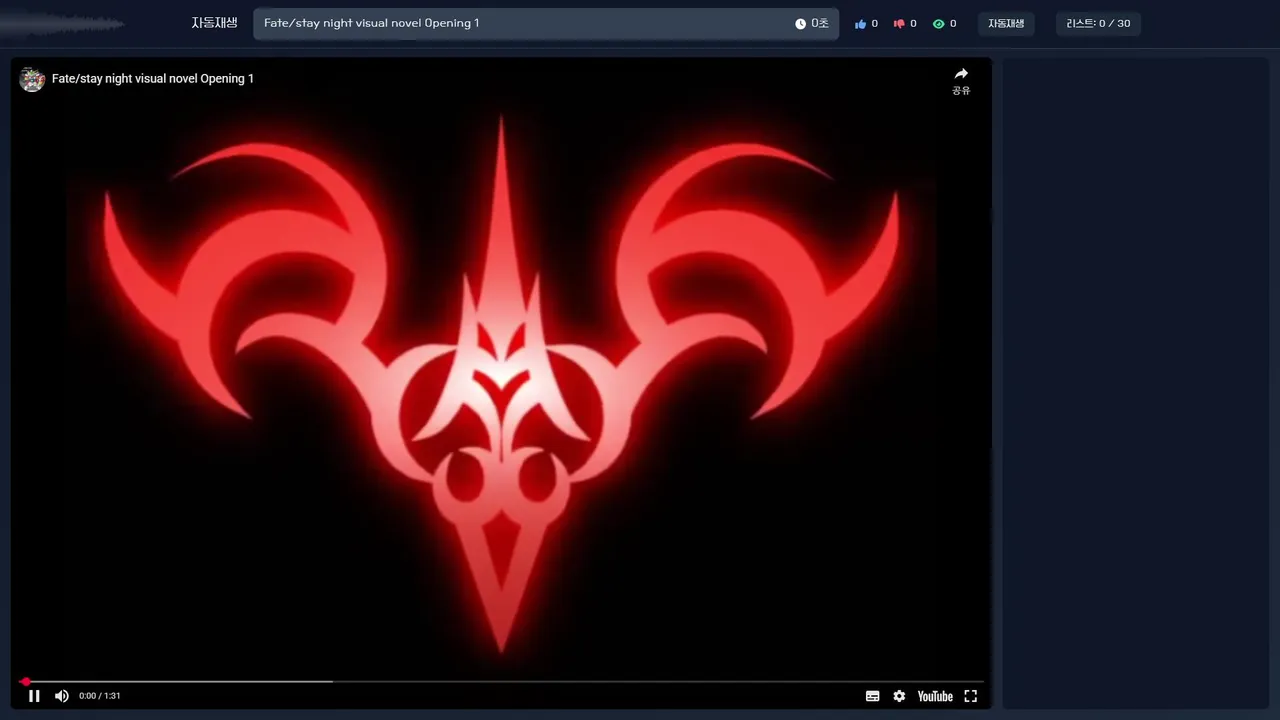Open YouTube player settings gear
The image size is (1280, 720).
click(x=899, y=696)
